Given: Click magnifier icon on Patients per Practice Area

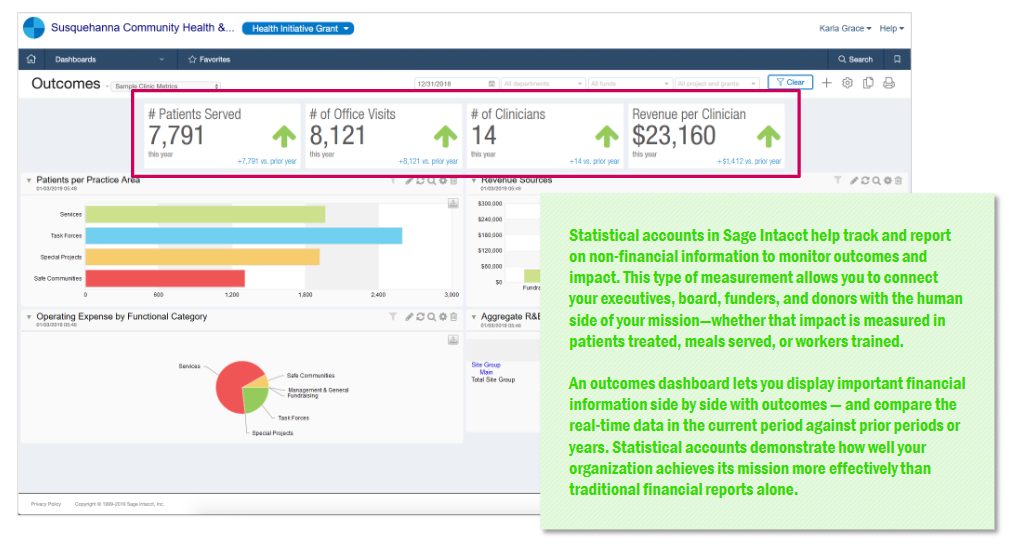Looking at the screenshot, I should click(x=431, y=181).
